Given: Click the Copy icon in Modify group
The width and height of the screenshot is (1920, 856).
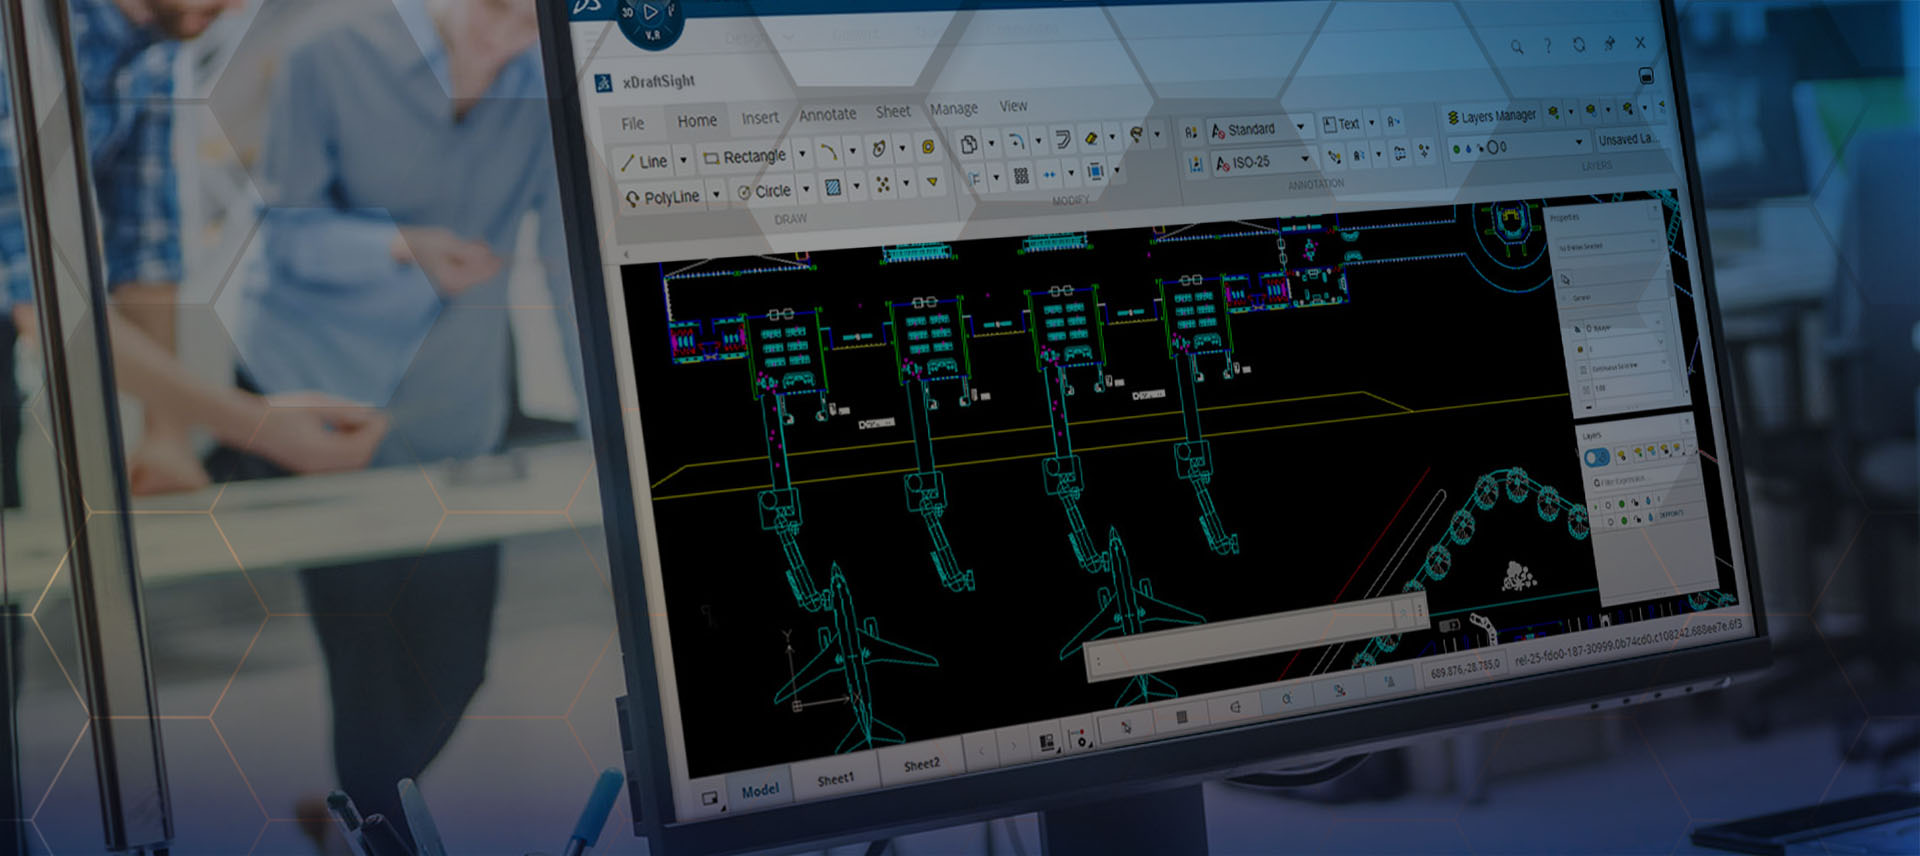Looking at the screenshot, I should pyautogui.click(x=968, y=144).
